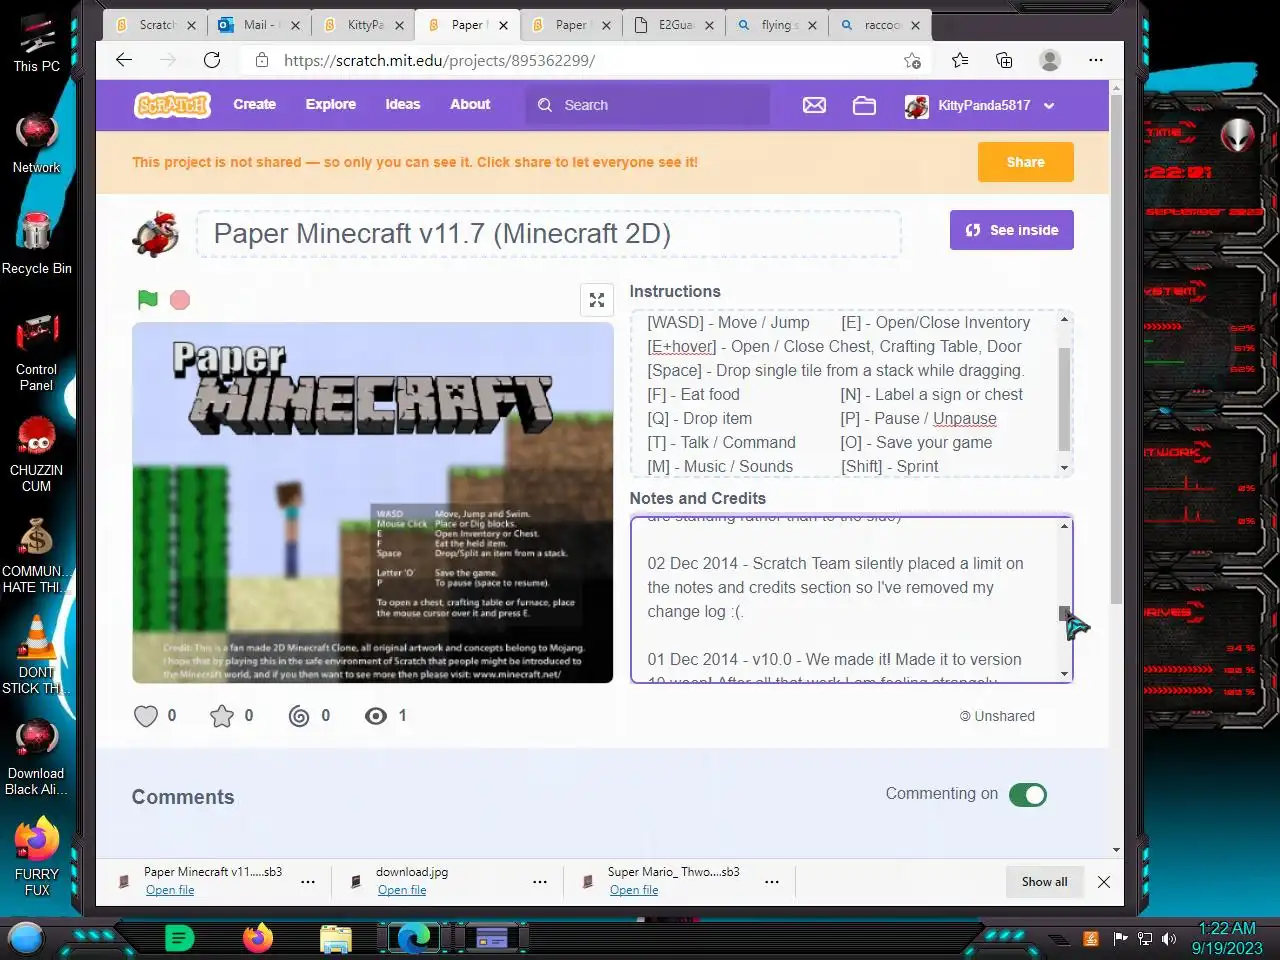The width and height of the screenshot is (1280, 960).
Task: Open File Explorer from the taskbar
Action: tap(336, 938)
